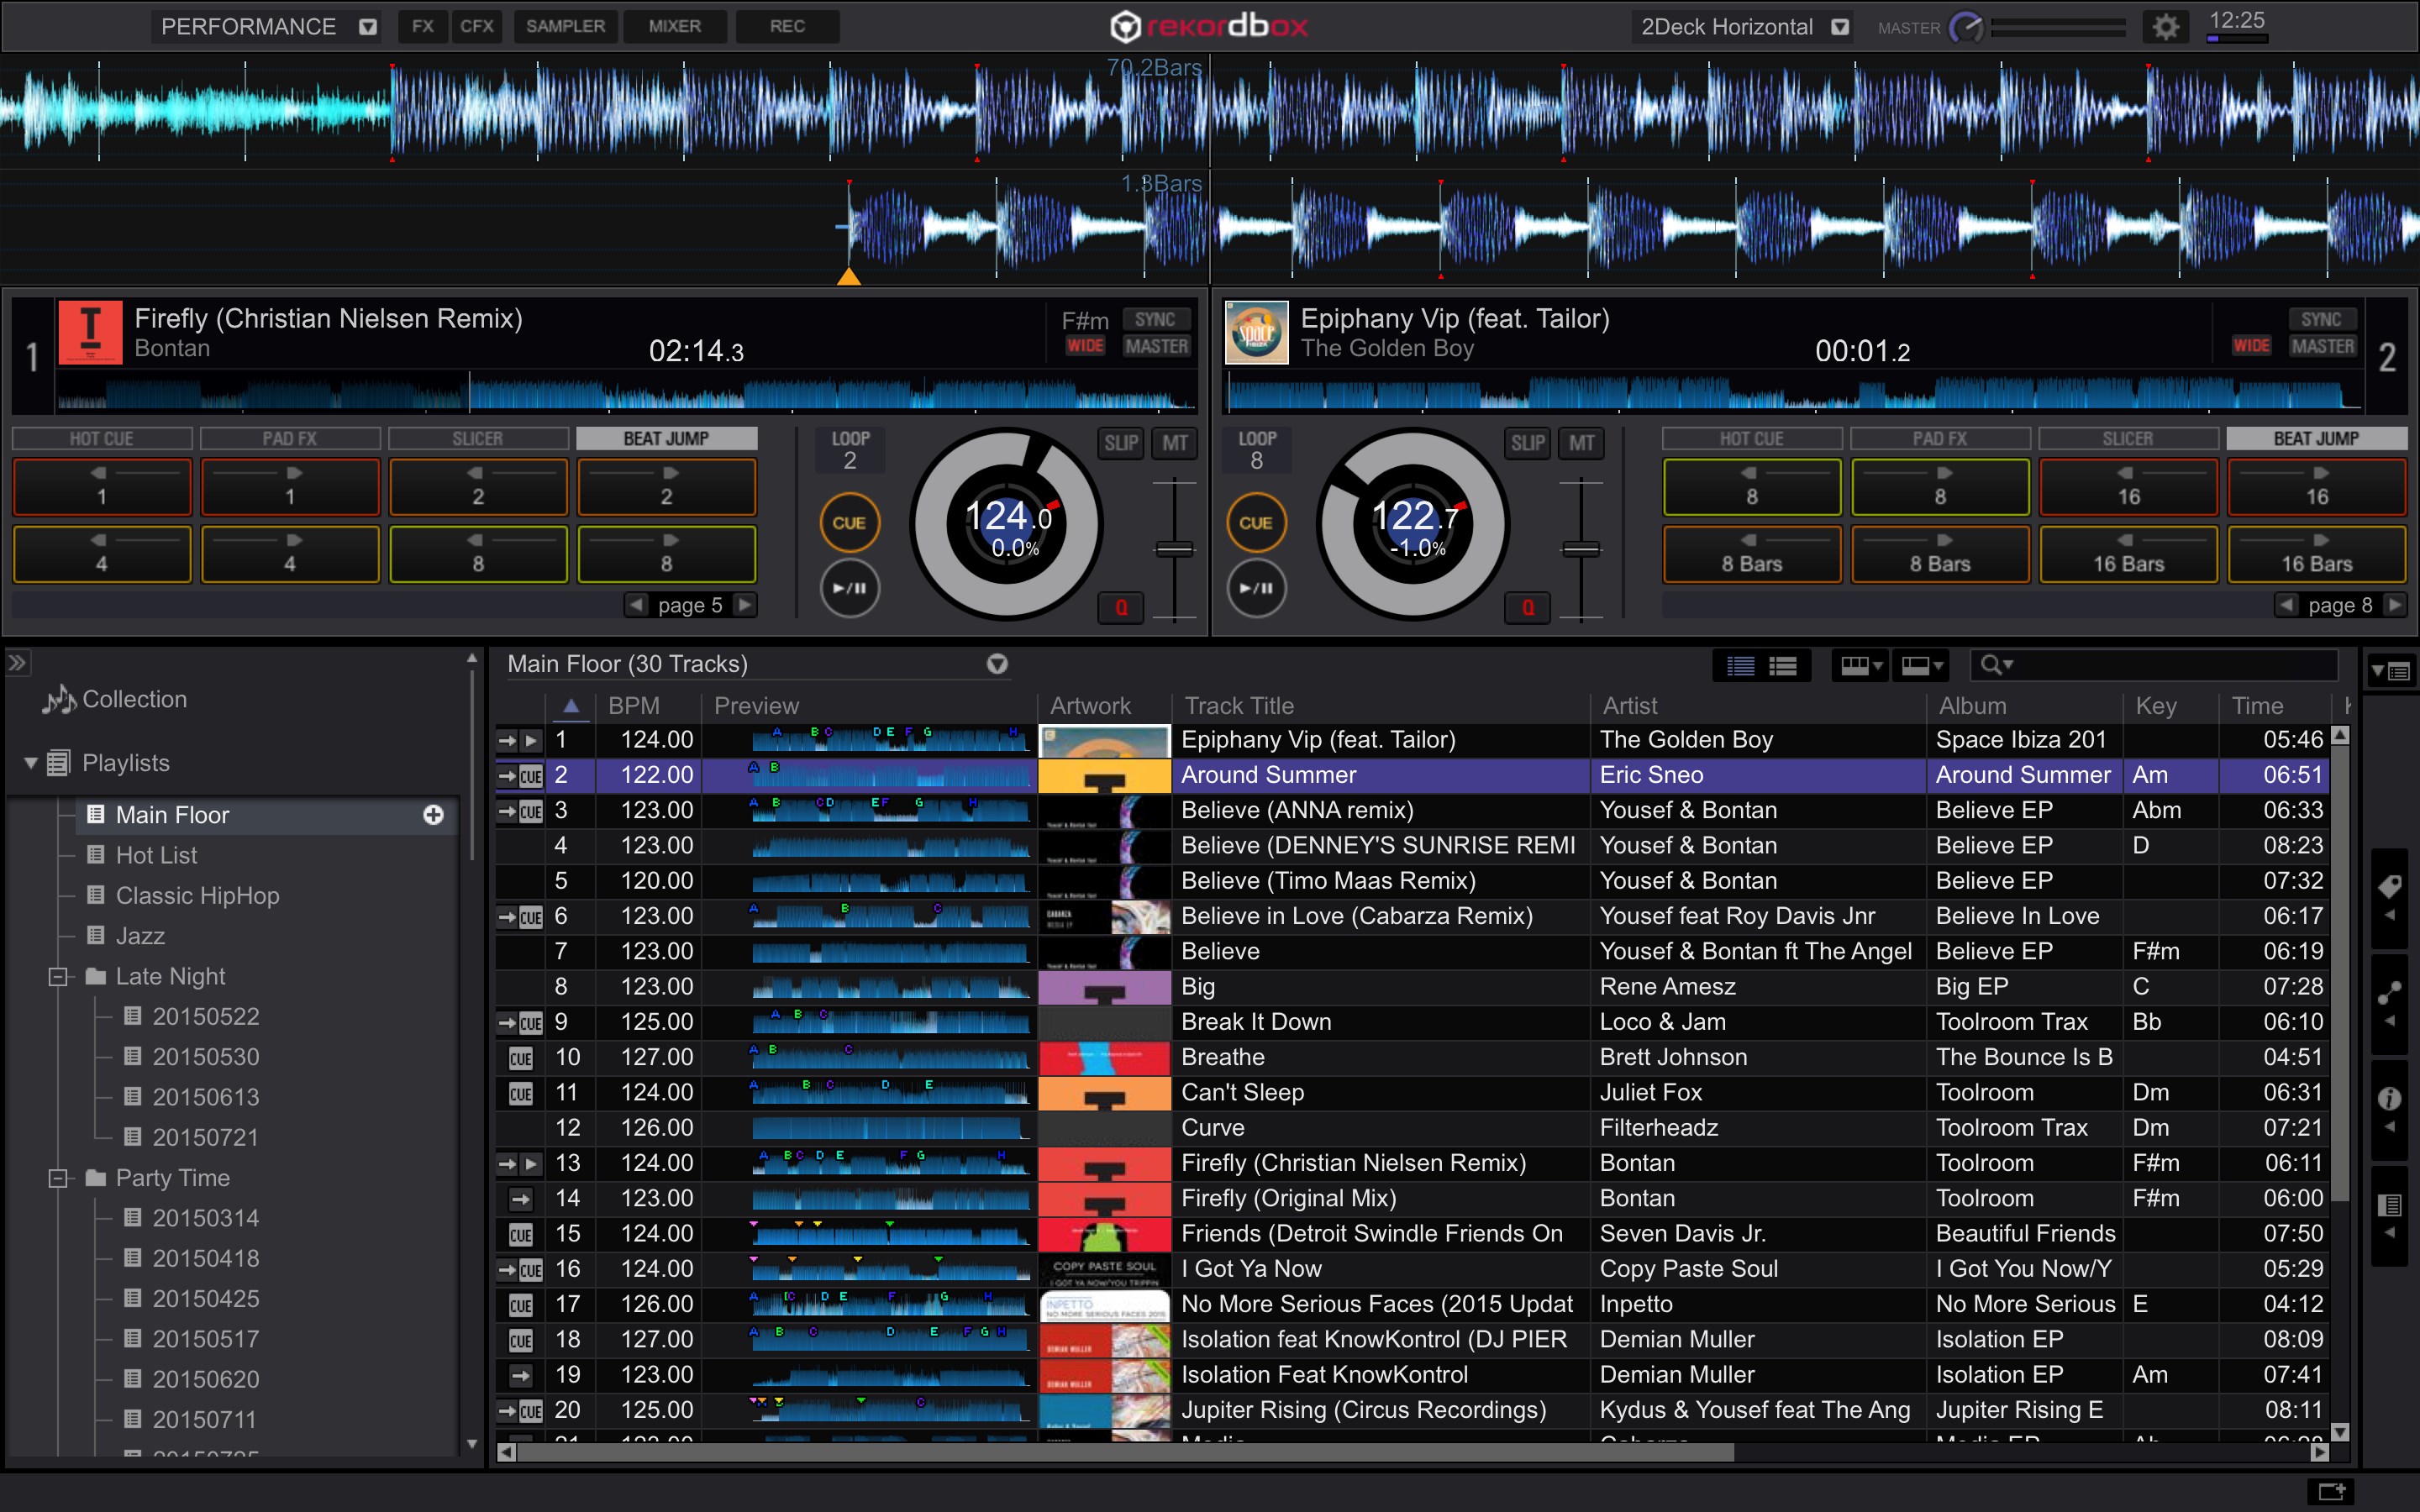Click the search magnifier icon
This screenshot has height=1512, width=2420.
1992,665
